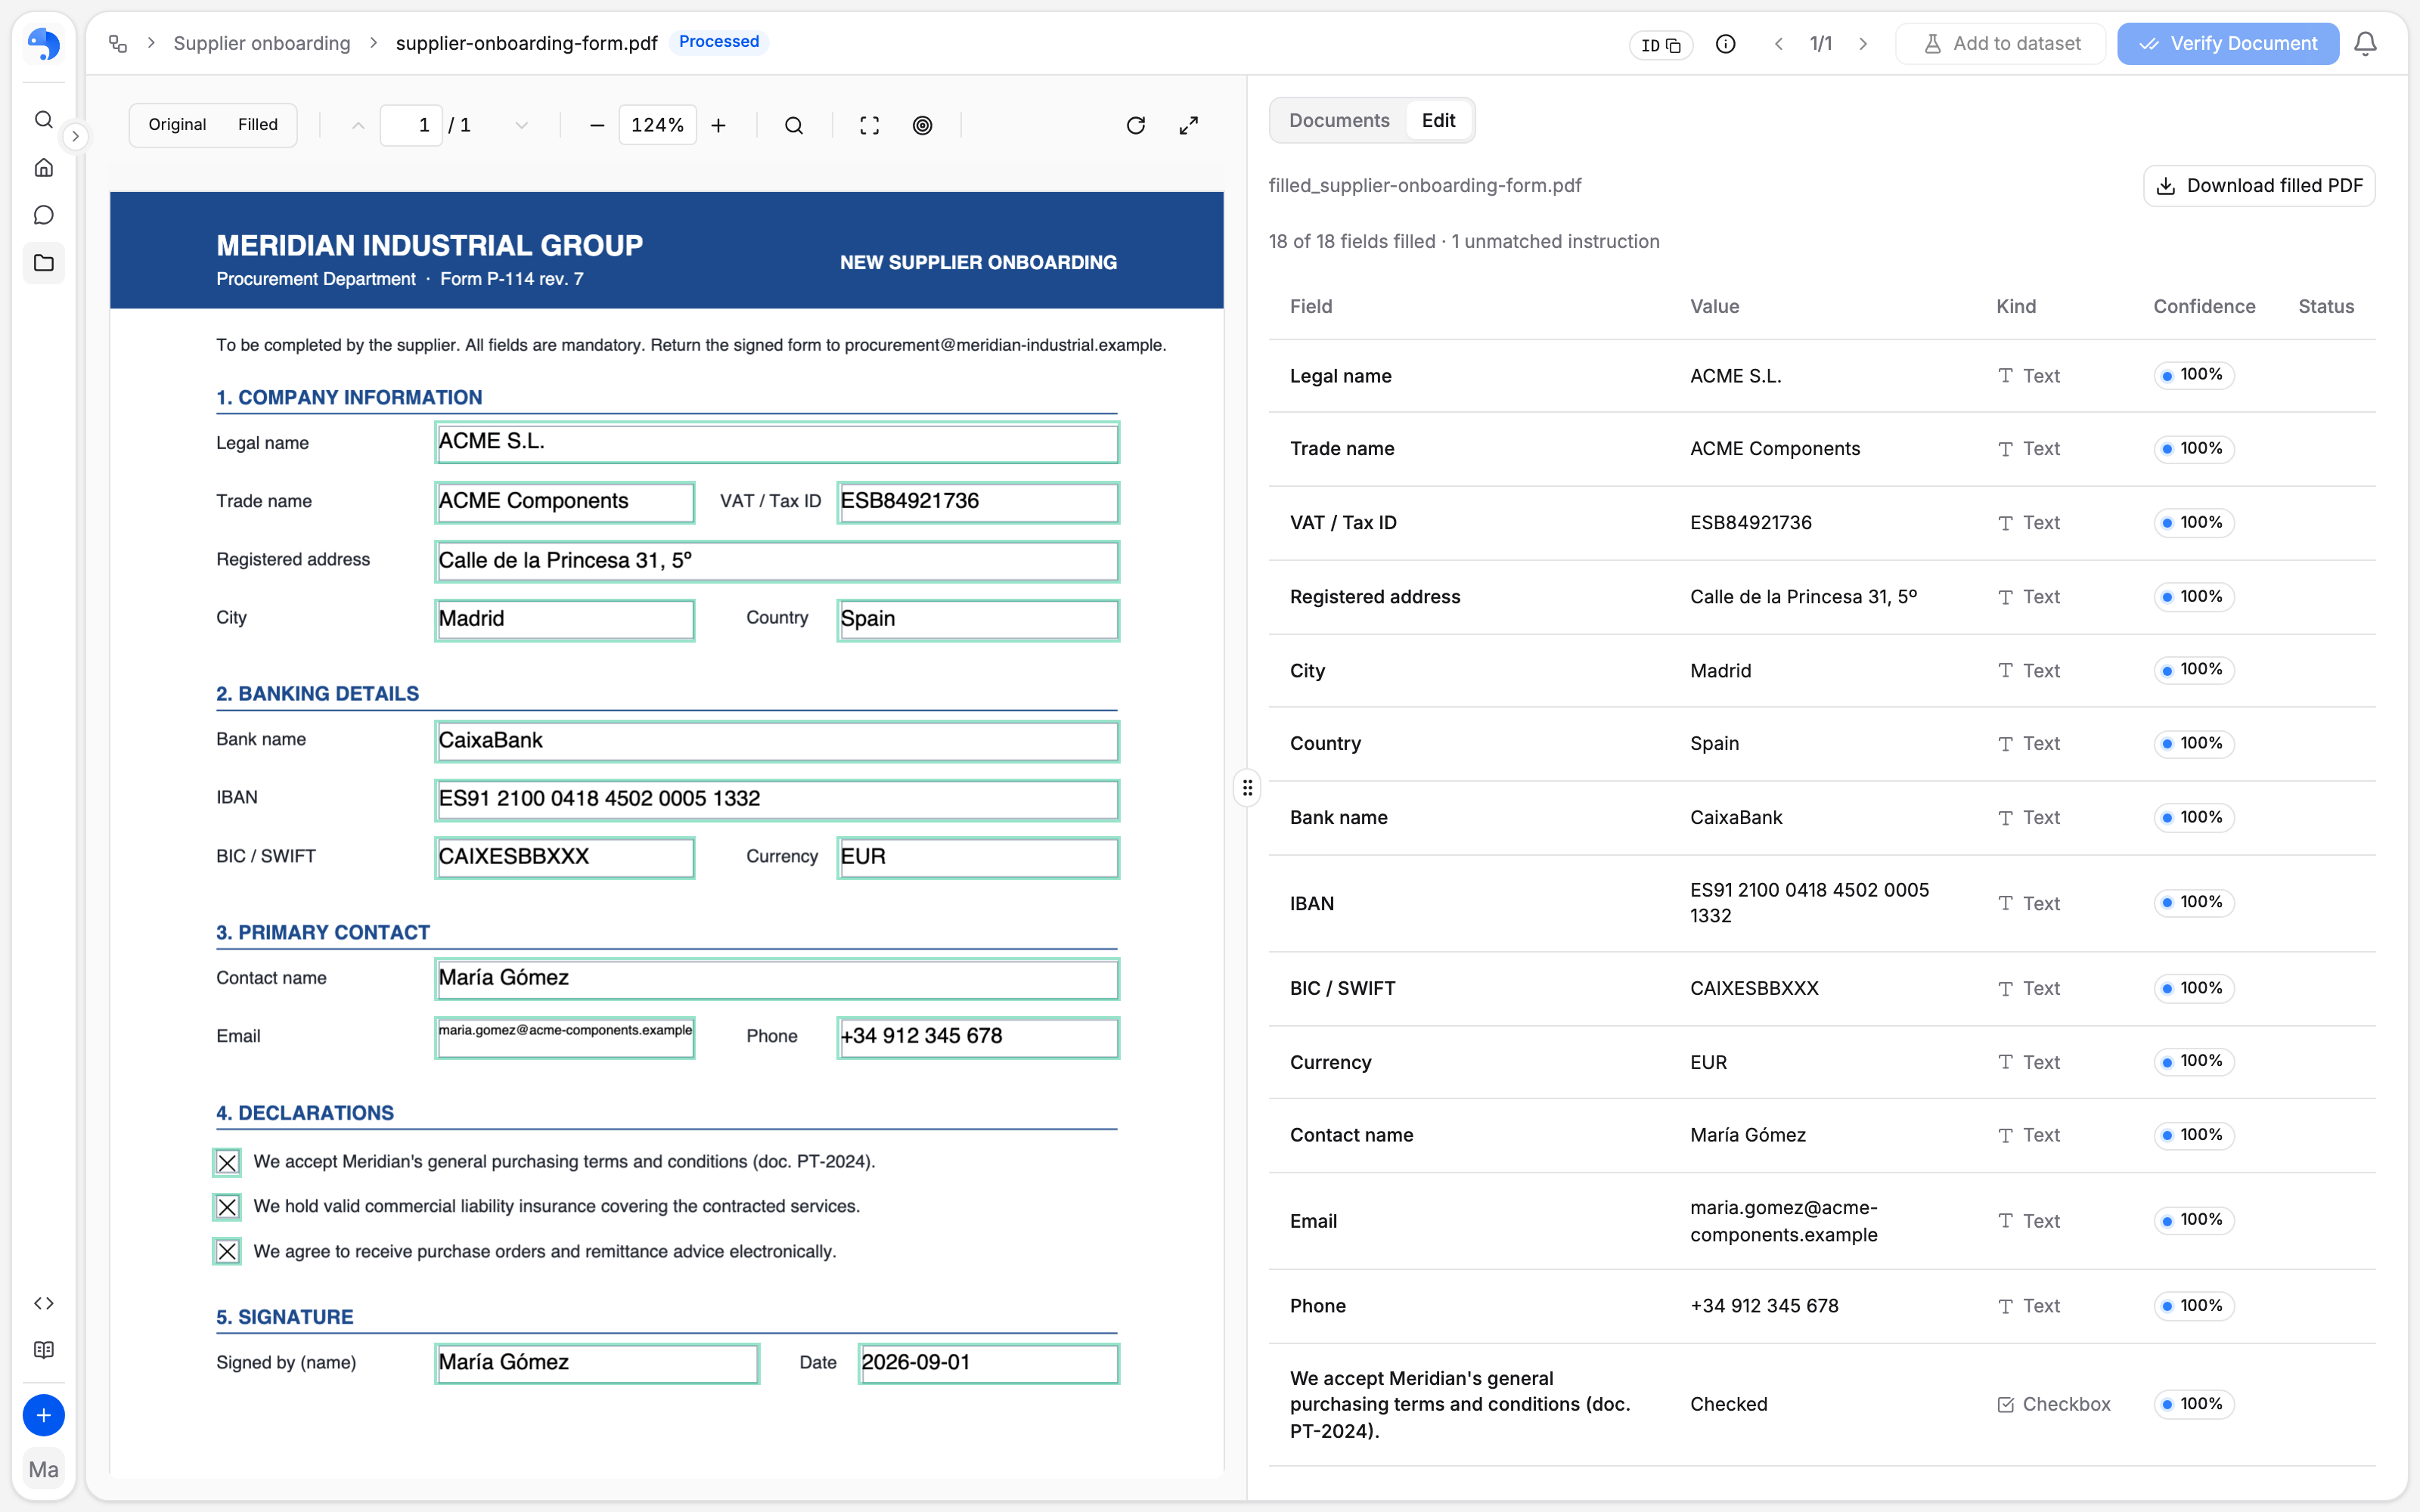This screenshot has height=1512, width=2420.
Task: Click the 100% confidence badge for Legal name
Action: pos(2194,375)
